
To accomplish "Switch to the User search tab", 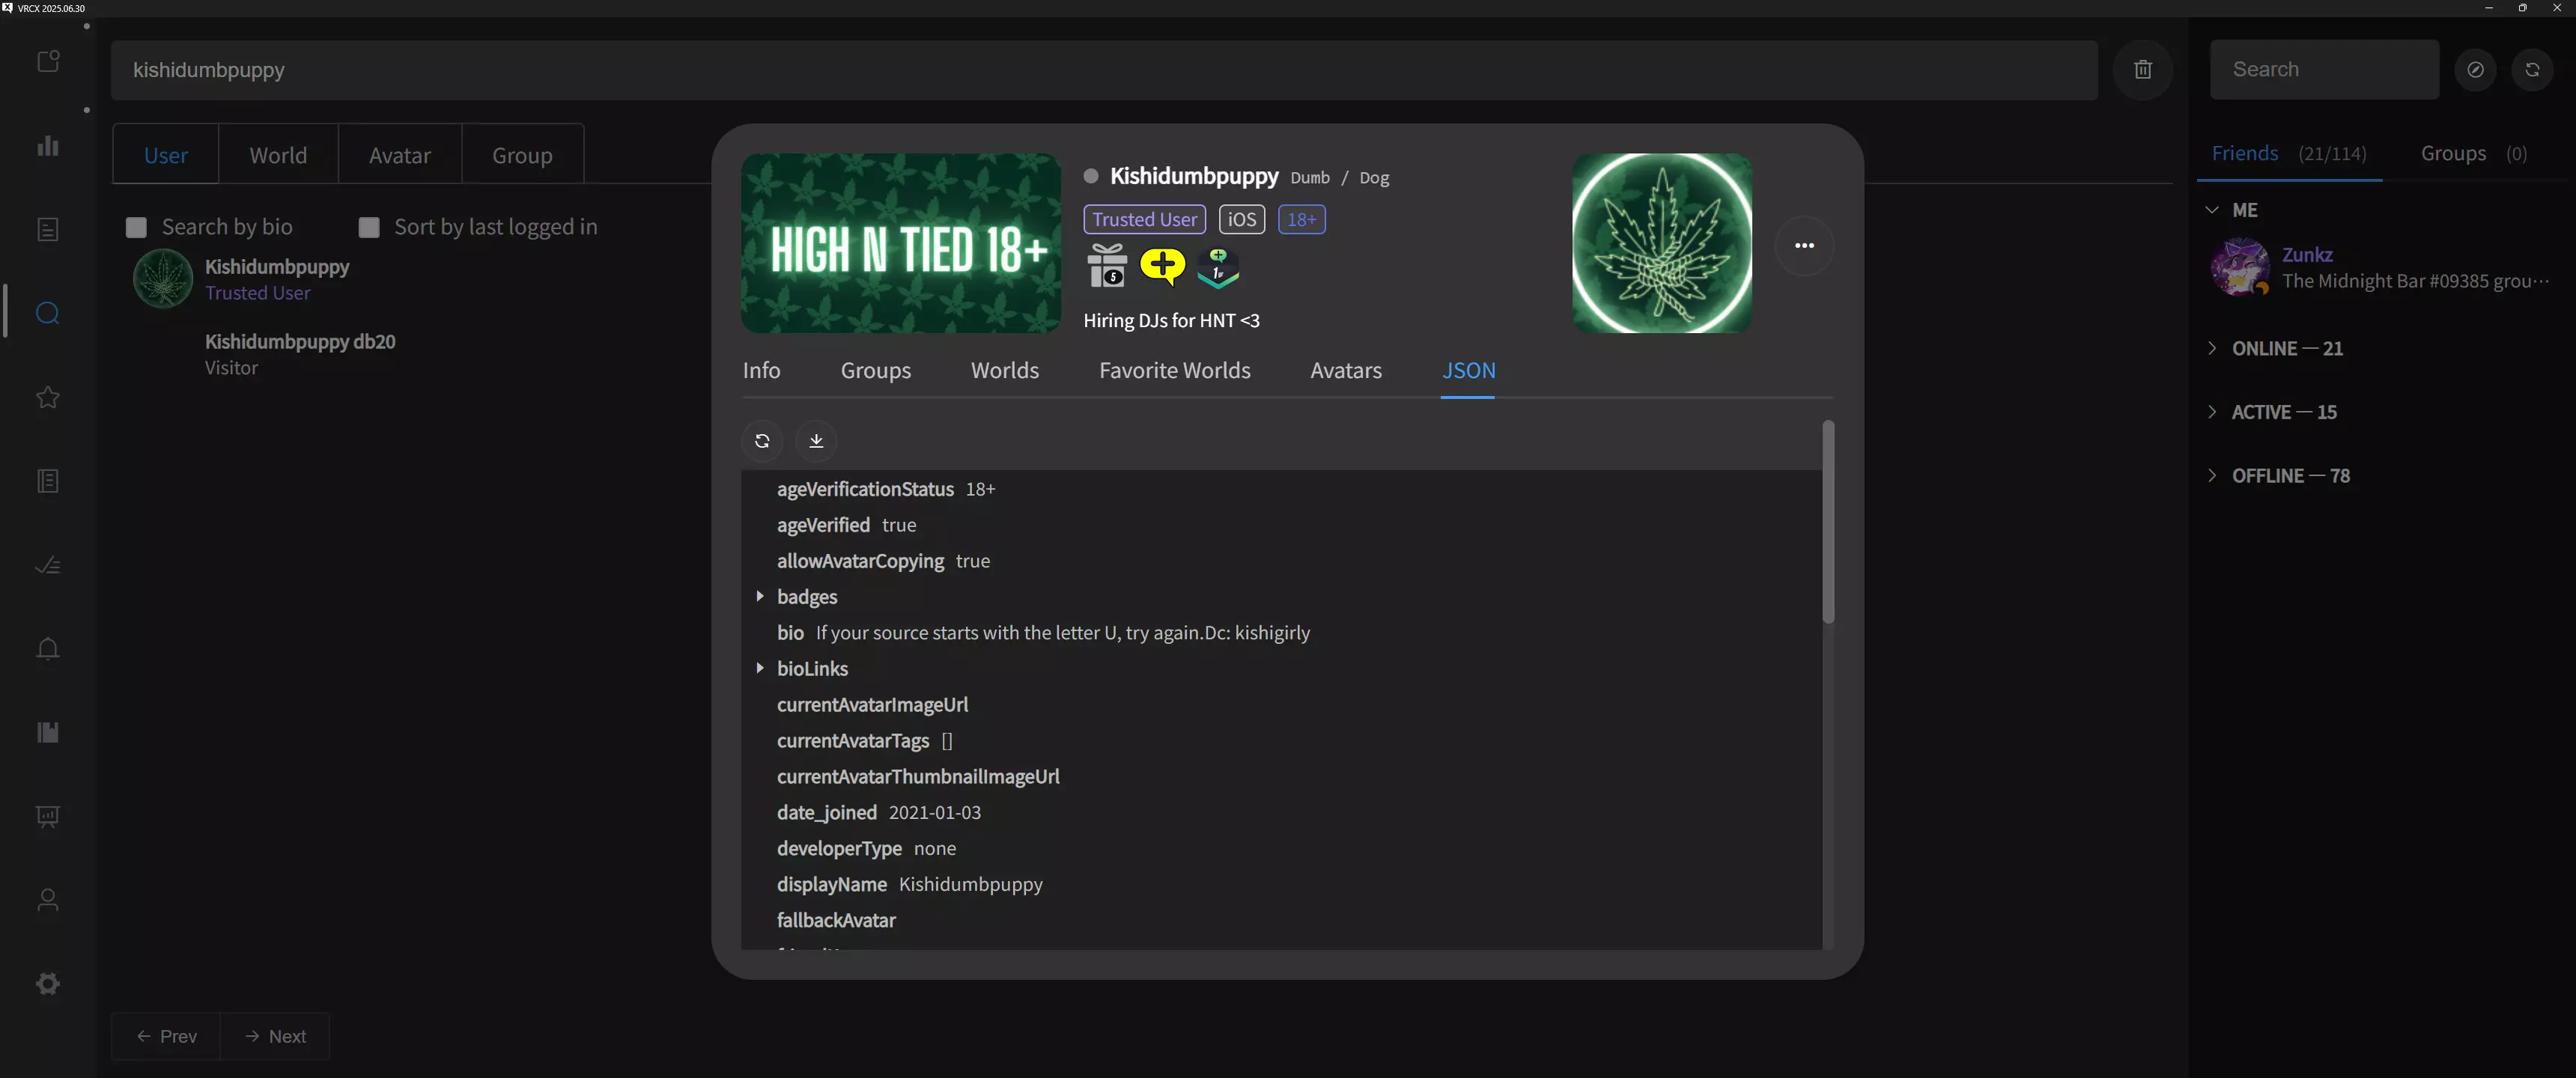I will tap(166, 155).
